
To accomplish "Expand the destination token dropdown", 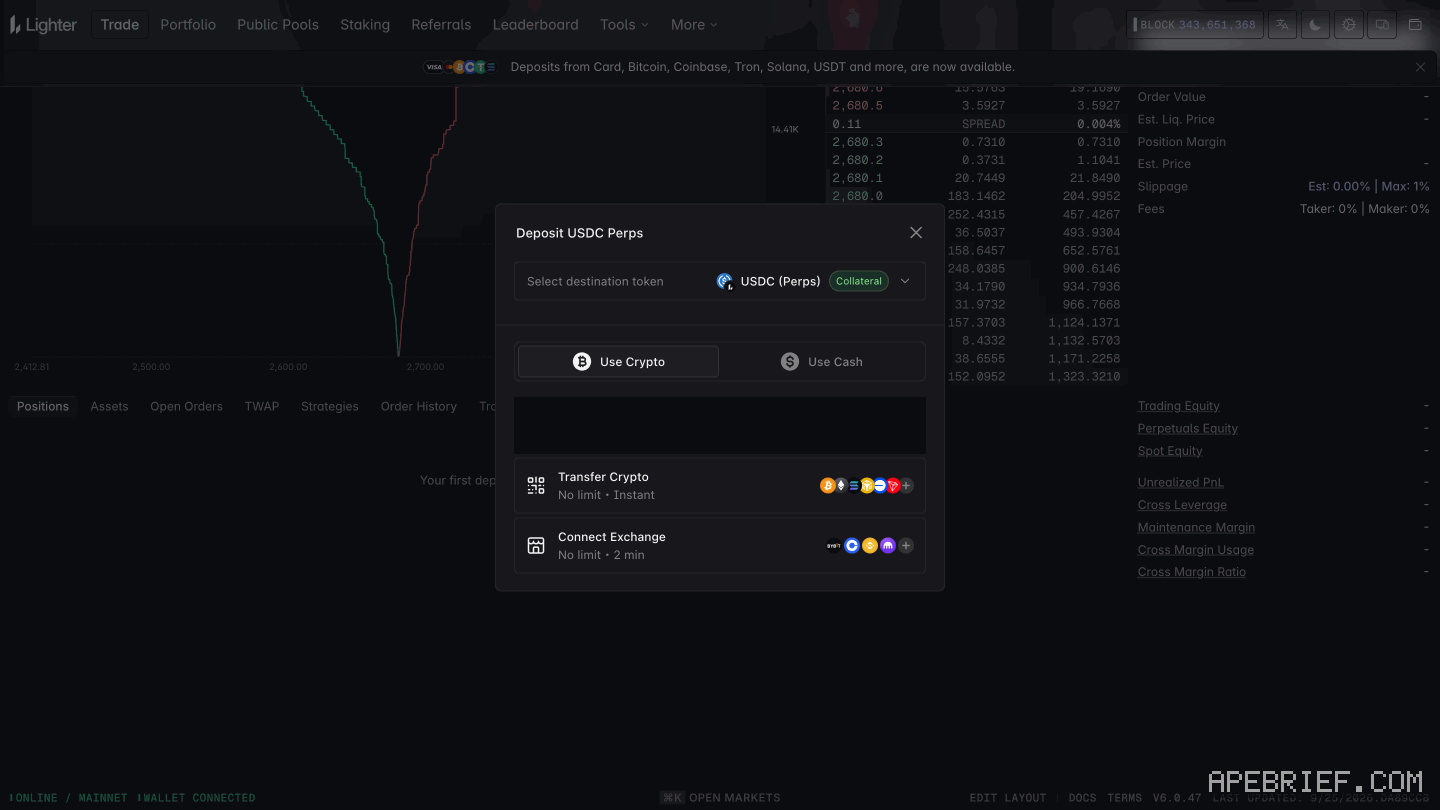I will [905, 281].
